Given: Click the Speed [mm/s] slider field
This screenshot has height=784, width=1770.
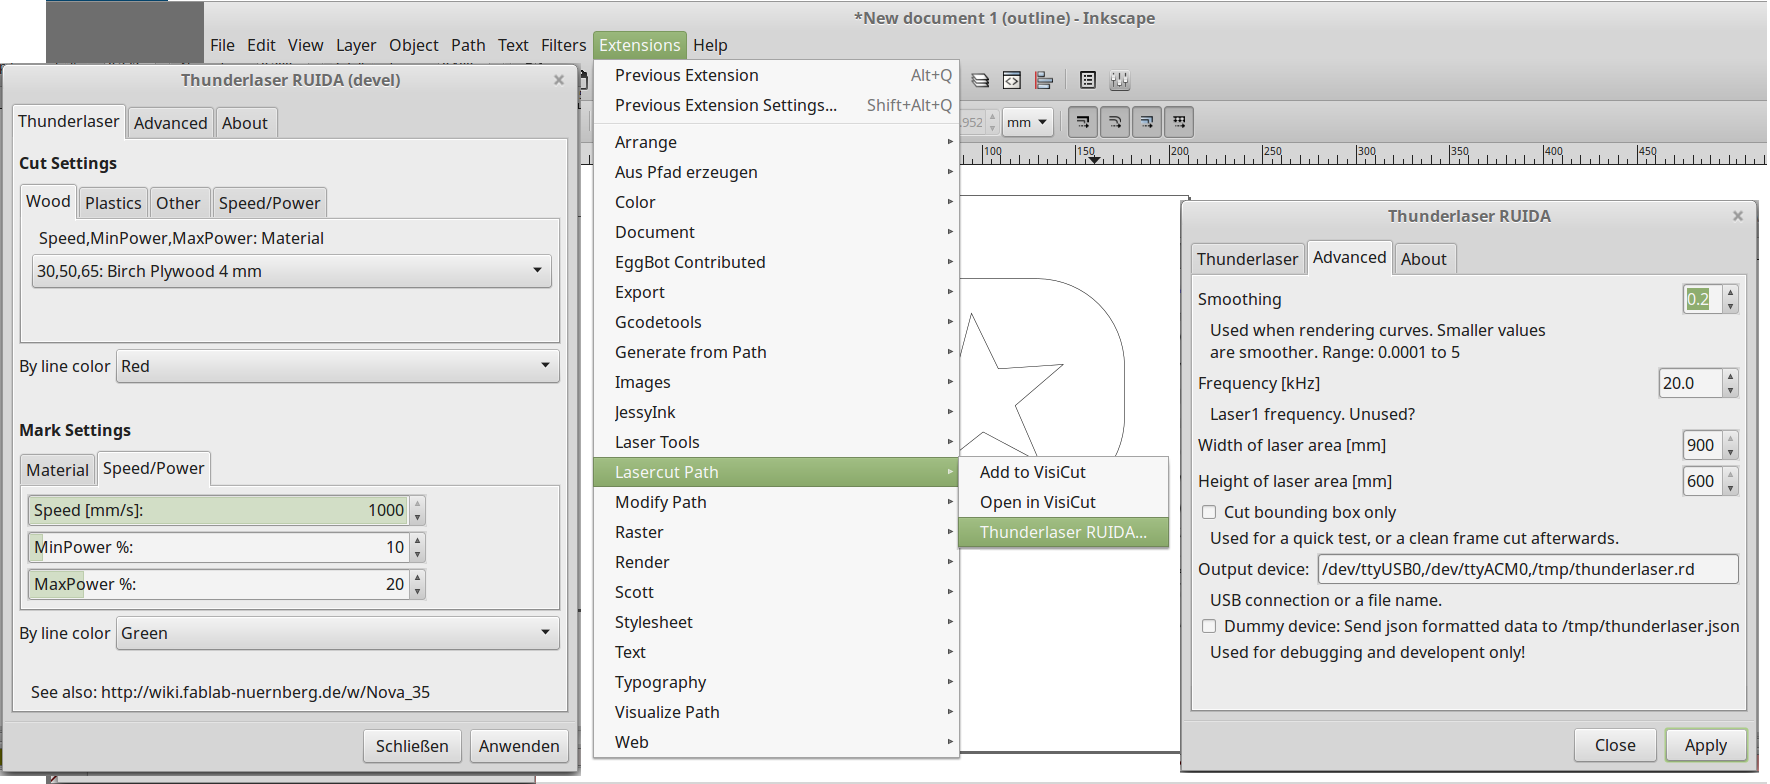Looking at the screenshot, I should pyautogui.click(x=218, y=510).
